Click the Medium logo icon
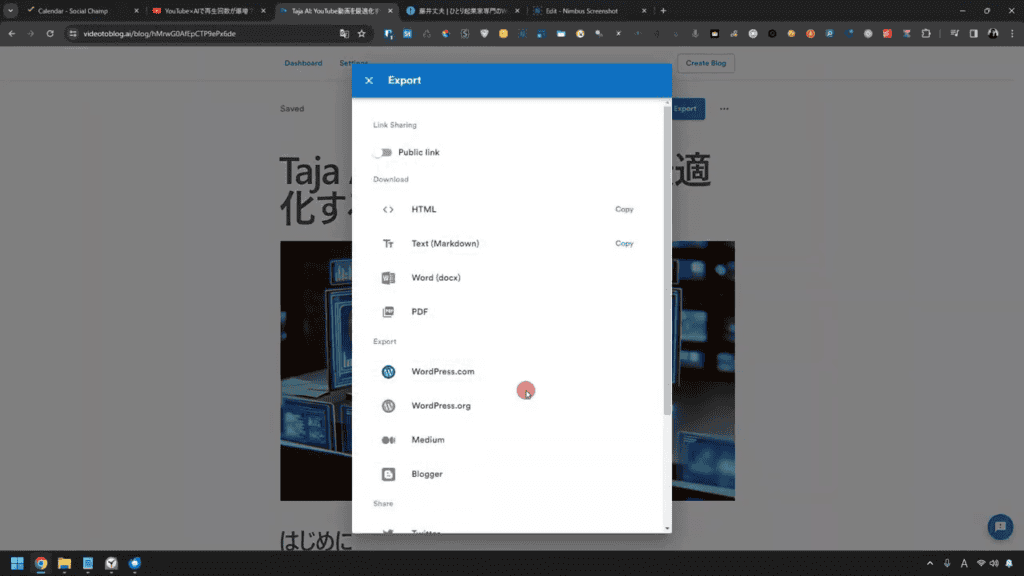This screenshot has width=1024, height=576. coord(388,440)
